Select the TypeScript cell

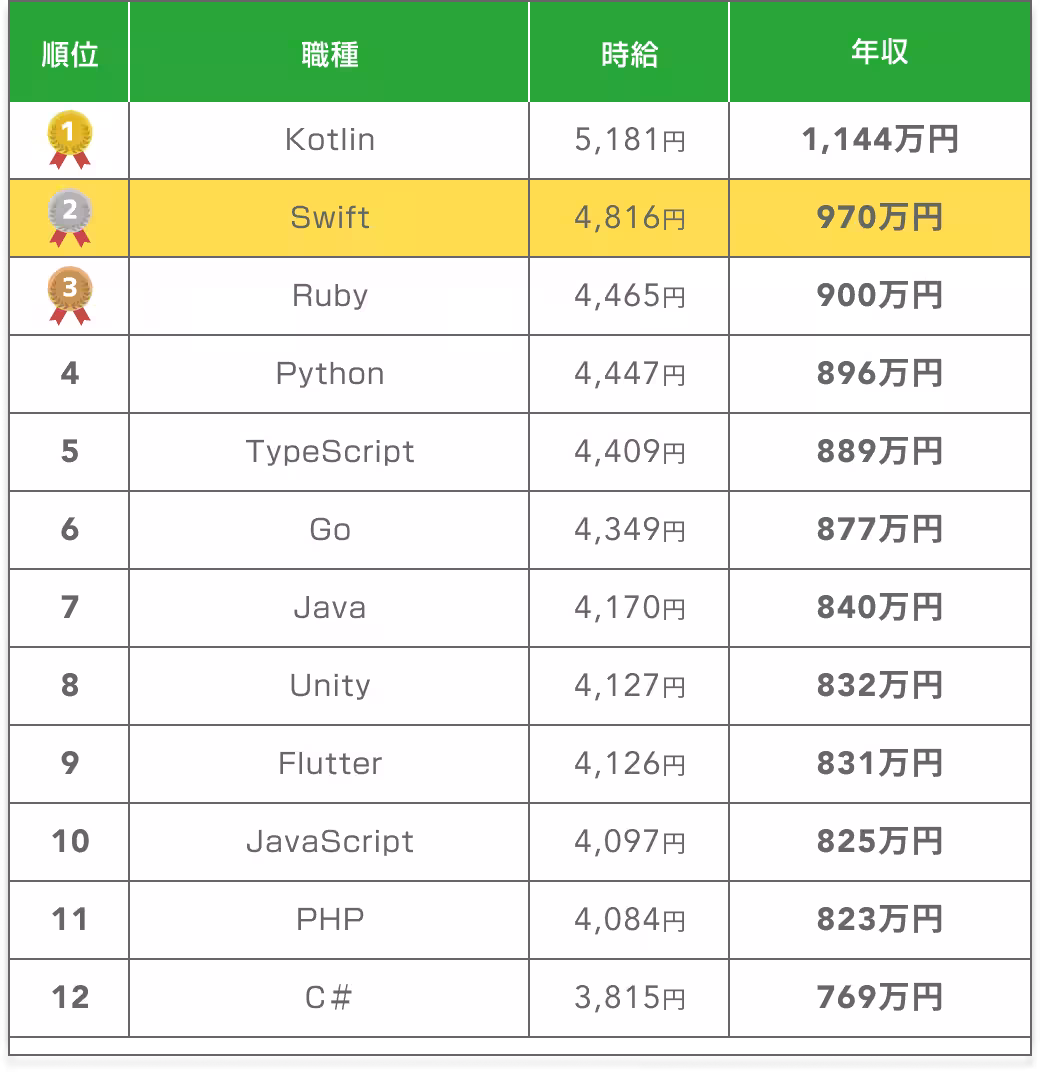pos(330,451)
